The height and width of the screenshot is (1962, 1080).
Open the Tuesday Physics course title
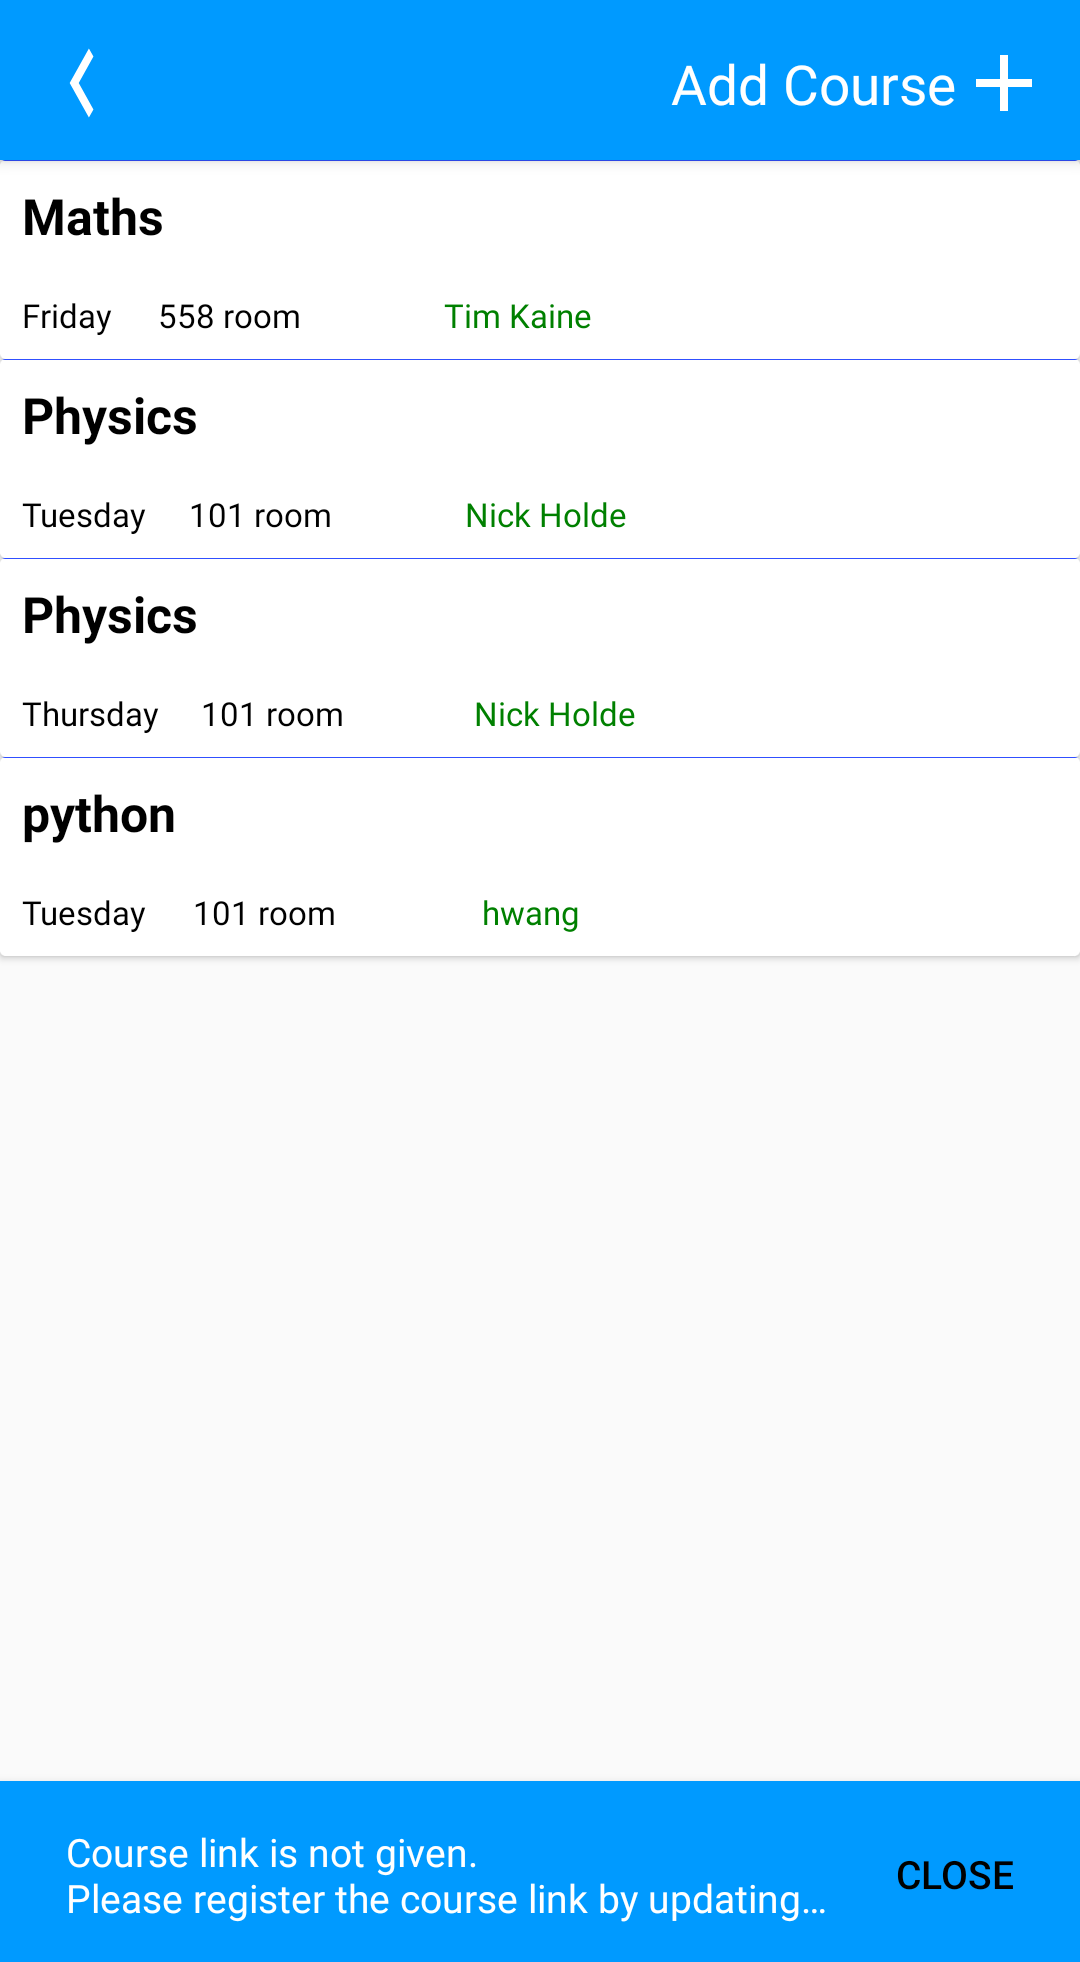110,417
